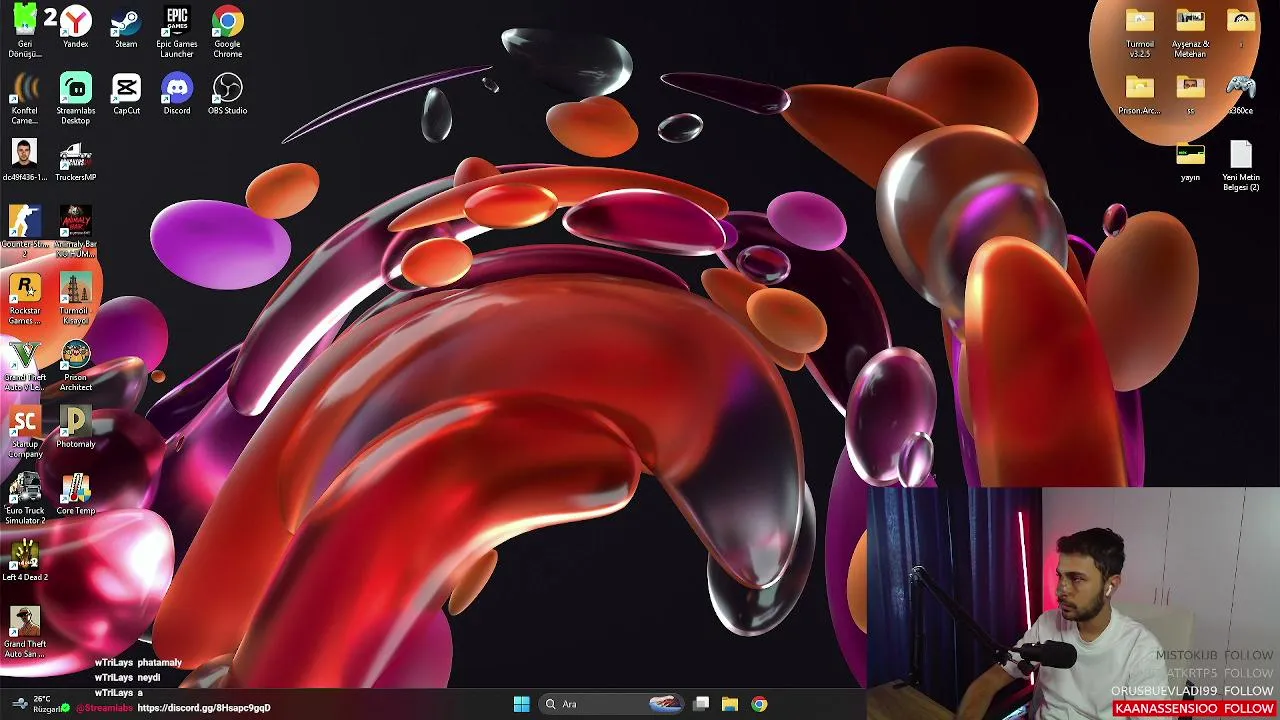Image resolution: width=1280 pixels, height=720 pixels.
Task: Launch Epic Games Launcher from desktop
Action: point(177,30)
